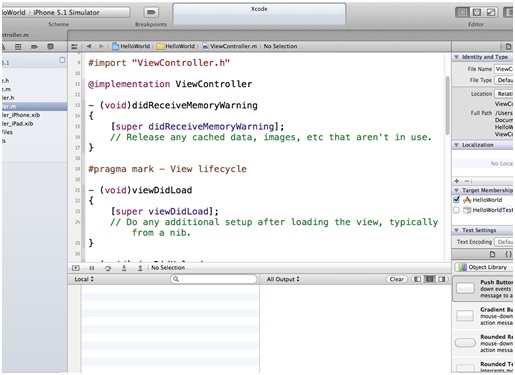The height and width of the screenshot is (375, 515).
Task: Click No Selection in the debug bar
Action: point(168,268)
